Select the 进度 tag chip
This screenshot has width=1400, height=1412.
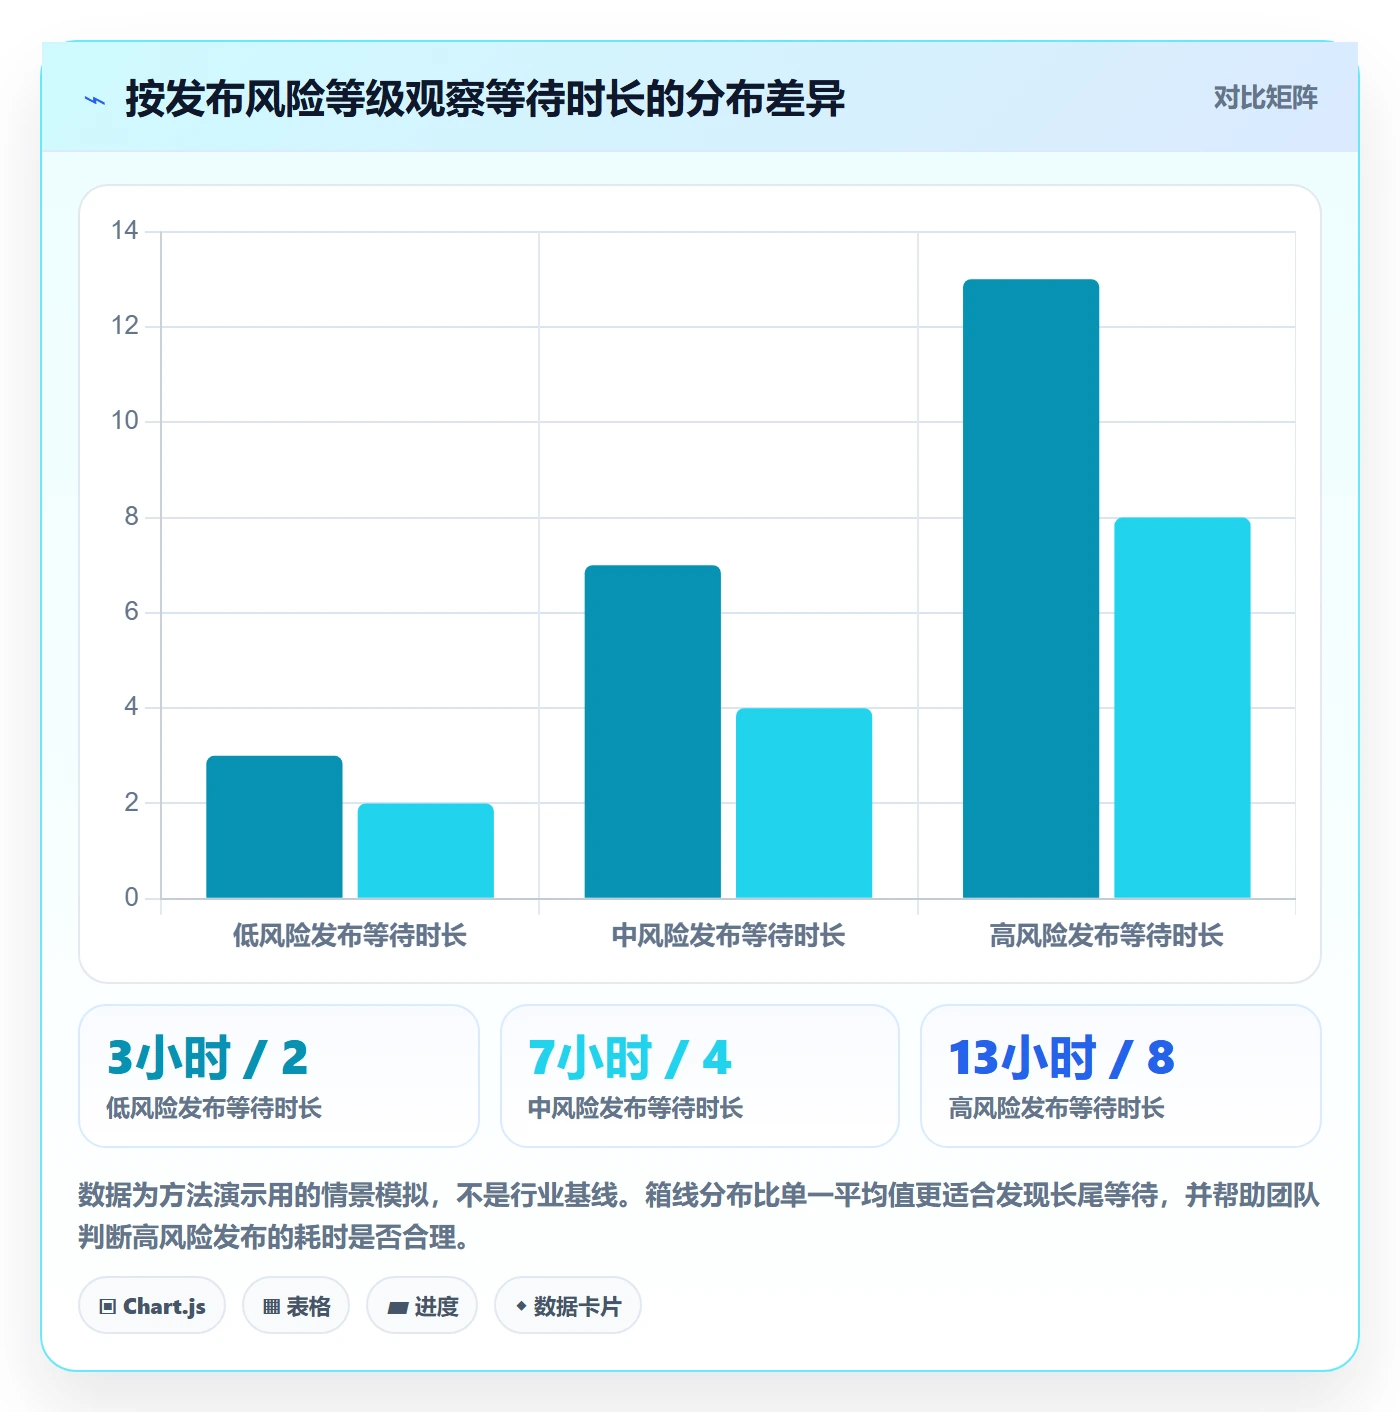(x=422, y=1306)
